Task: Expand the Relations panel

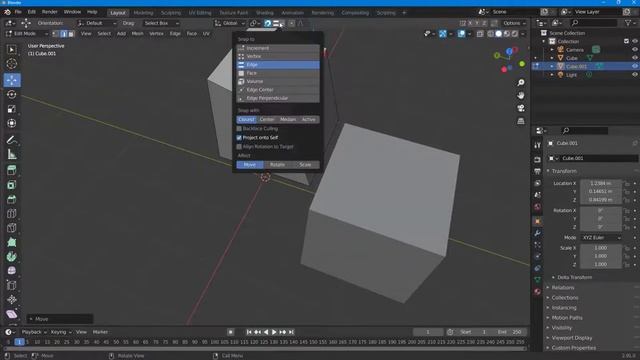Action: click(562, 287)
